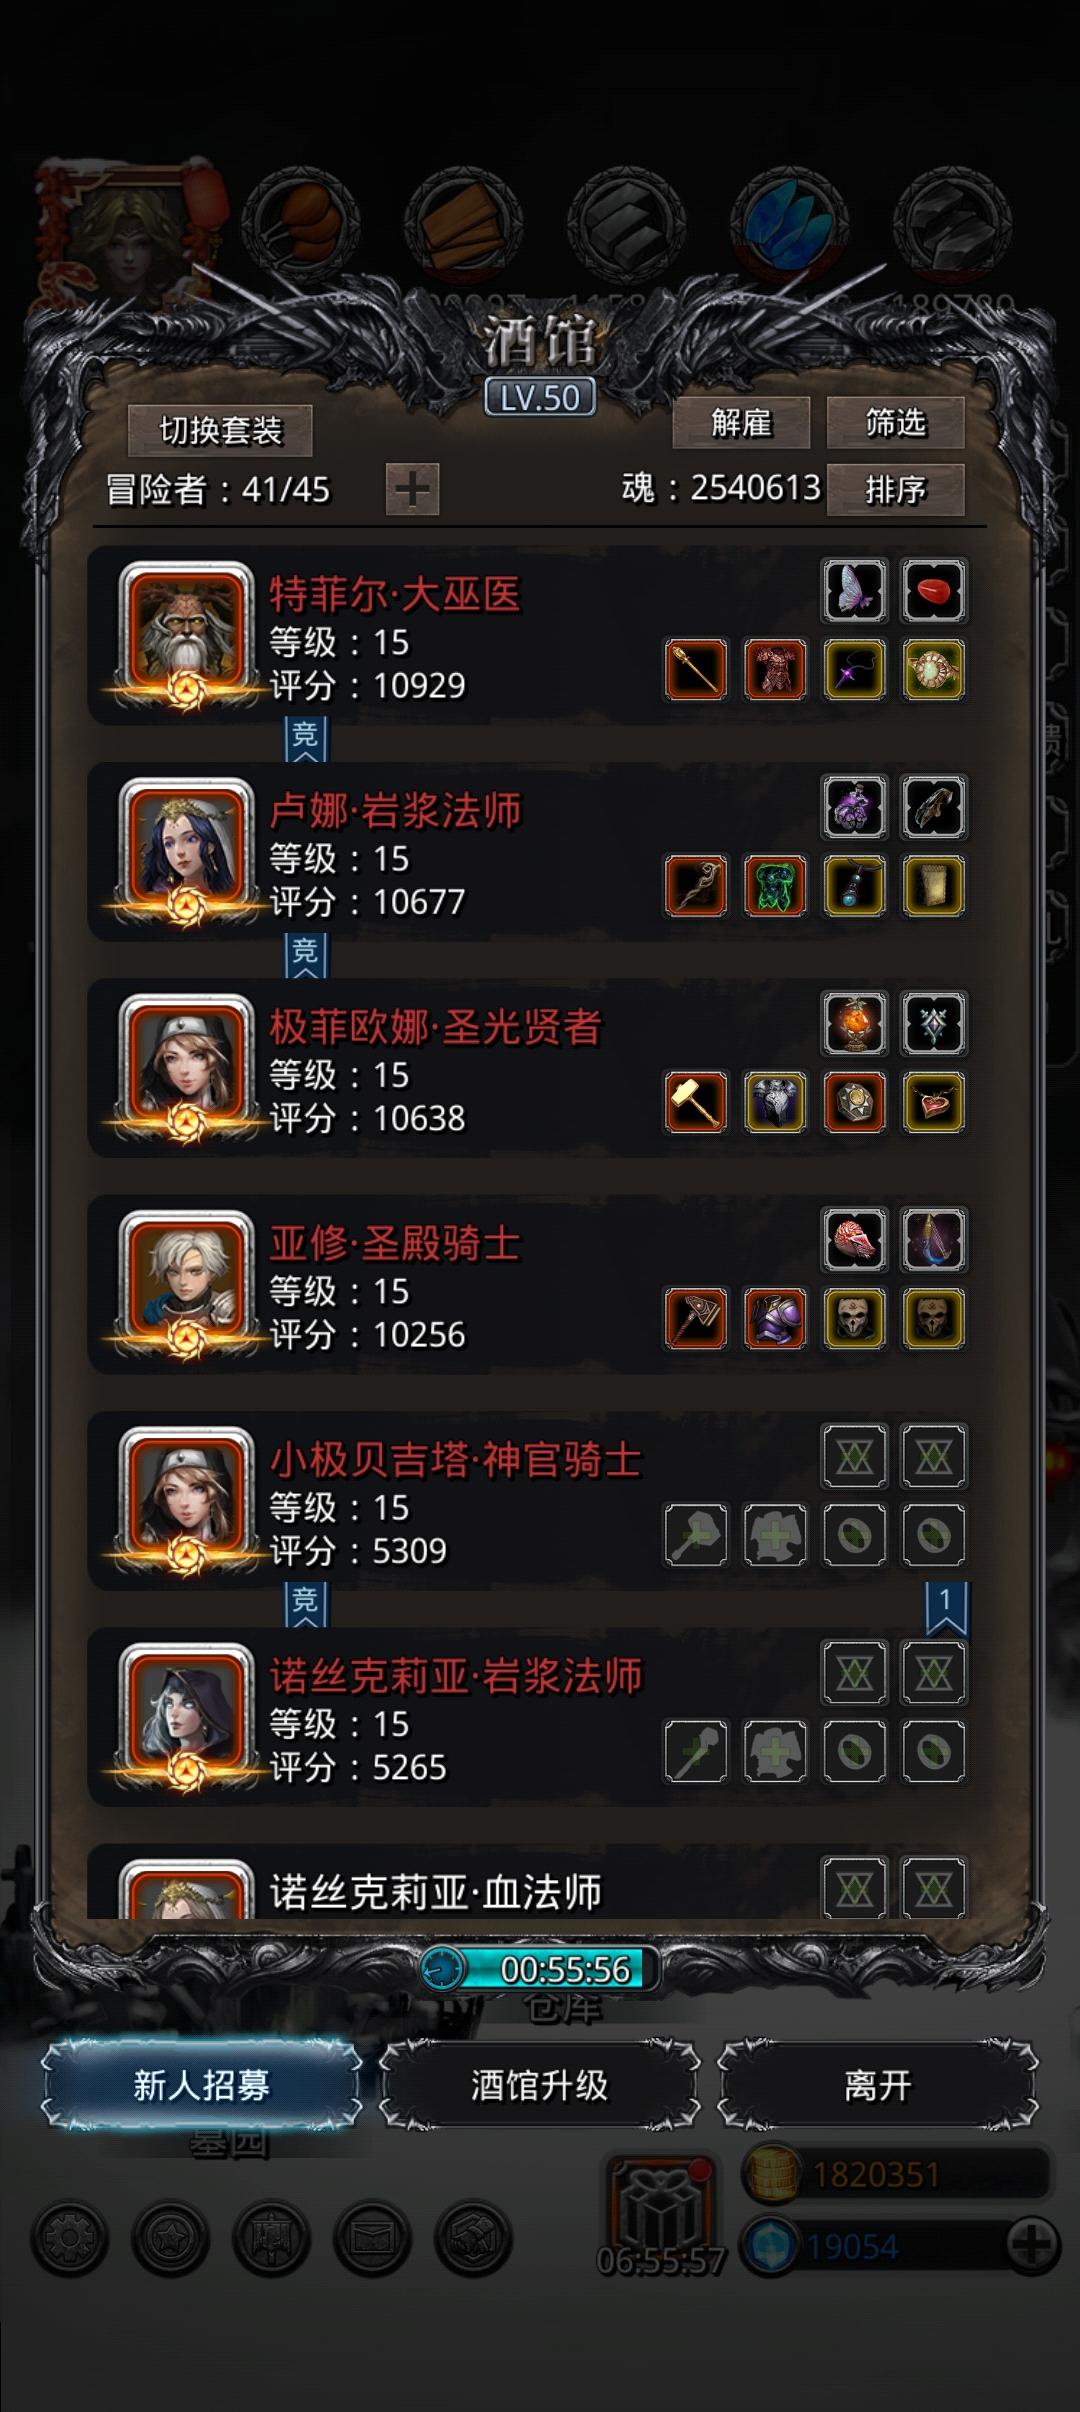The image size is (1080, 2412).
Task: Click the heart necklace icon on 极菲欧娜·圣光贤者
Action: click(934, 1102)
